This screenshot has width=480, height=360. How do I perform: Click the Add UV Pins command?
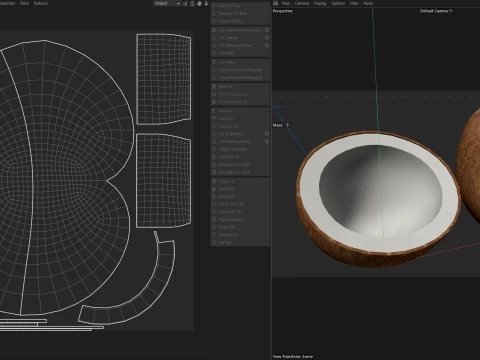[x=240, y=6]
